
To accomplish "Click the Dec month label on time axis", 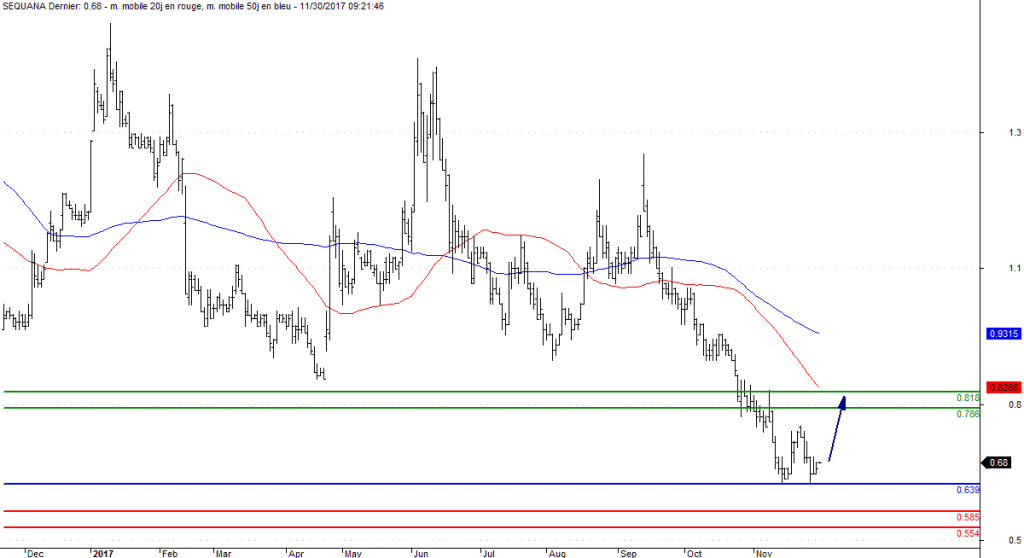I will pyautogui.click(x=34, y=551).
